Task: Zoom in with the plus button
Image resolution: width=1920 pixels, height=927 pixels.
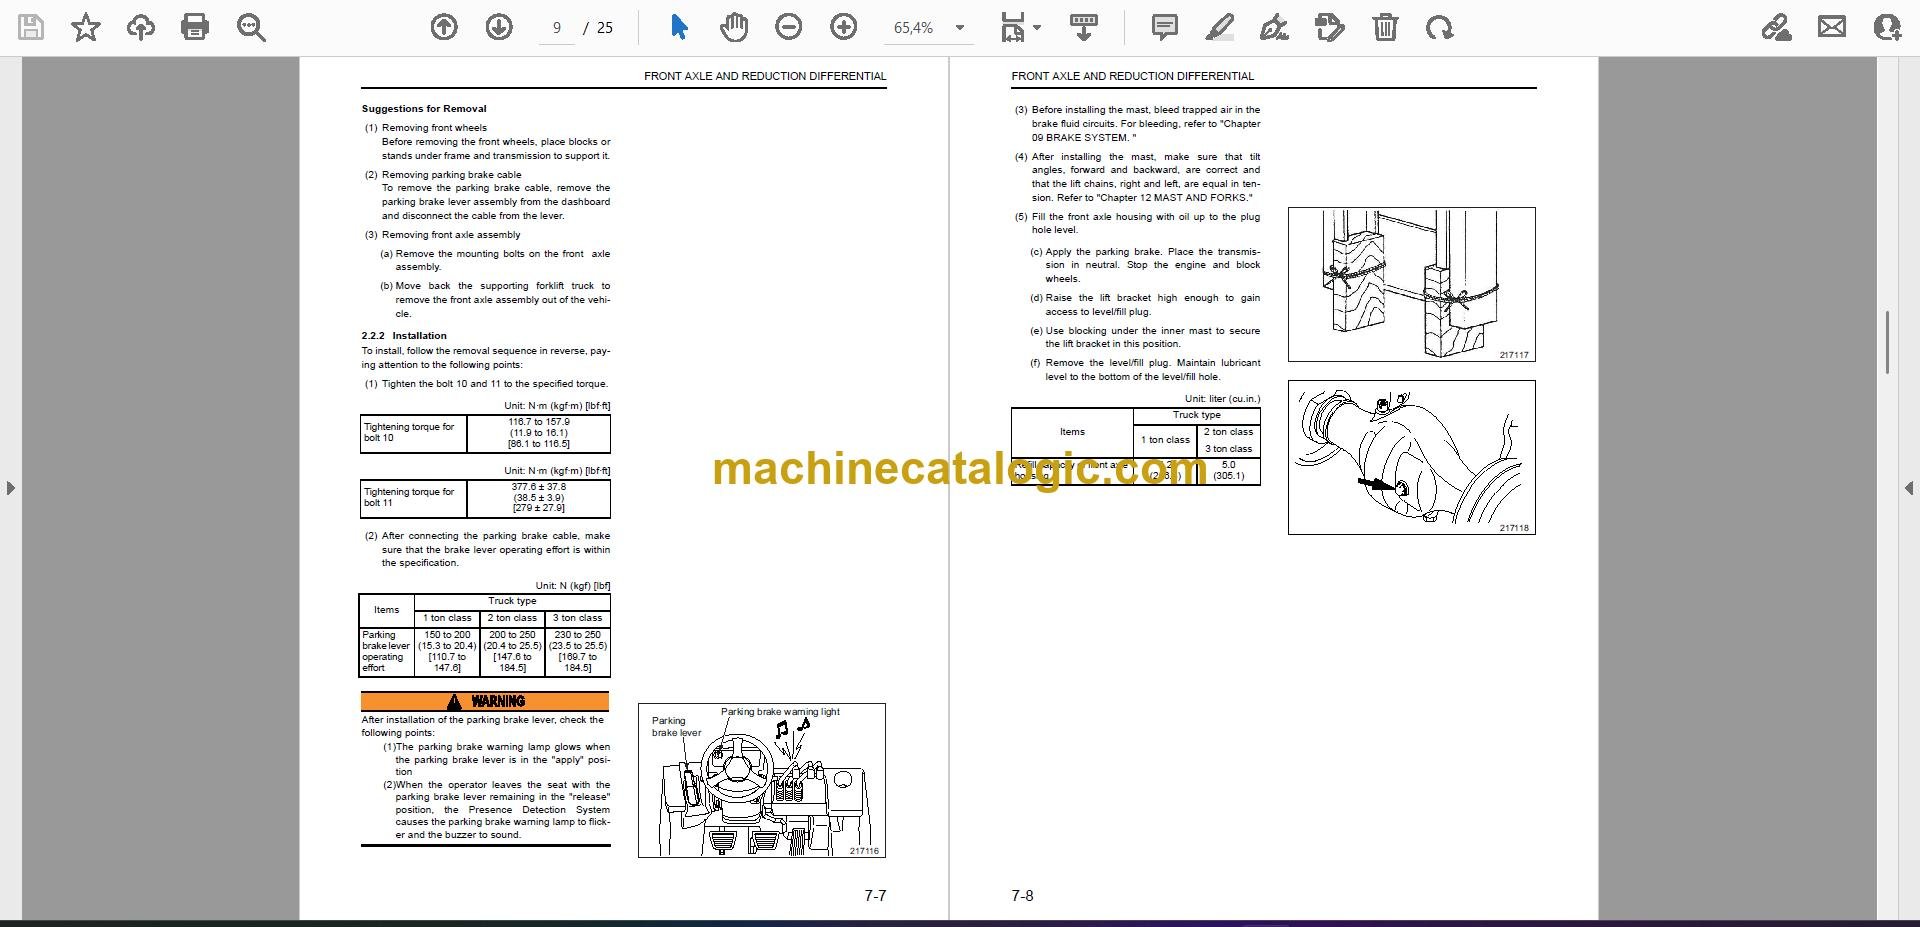Action: click(844, 27)
